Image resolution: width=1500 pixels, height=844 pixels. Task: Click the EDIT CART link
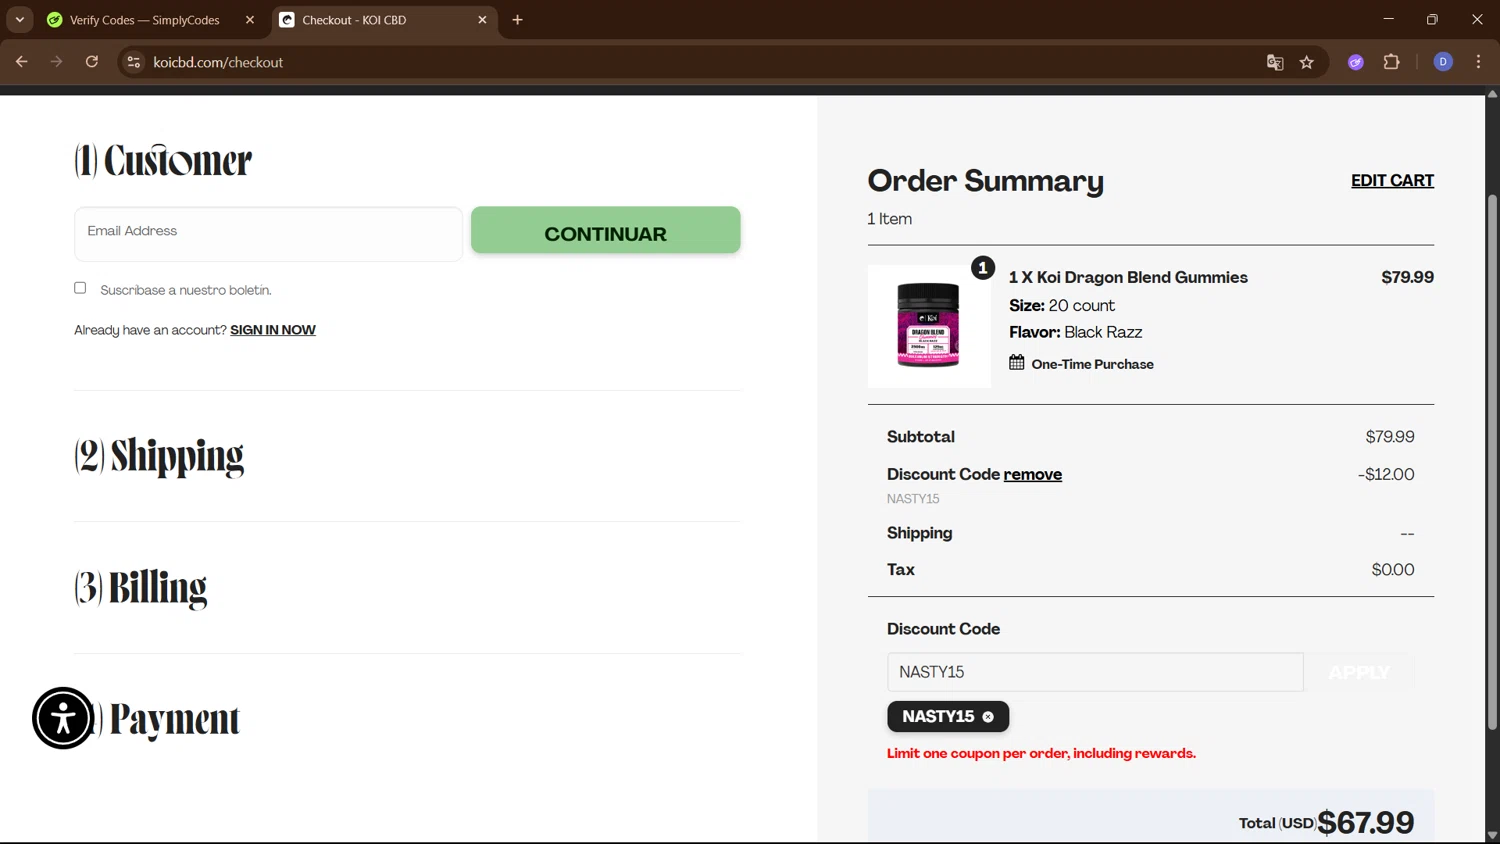click(x=1392, y=180)
